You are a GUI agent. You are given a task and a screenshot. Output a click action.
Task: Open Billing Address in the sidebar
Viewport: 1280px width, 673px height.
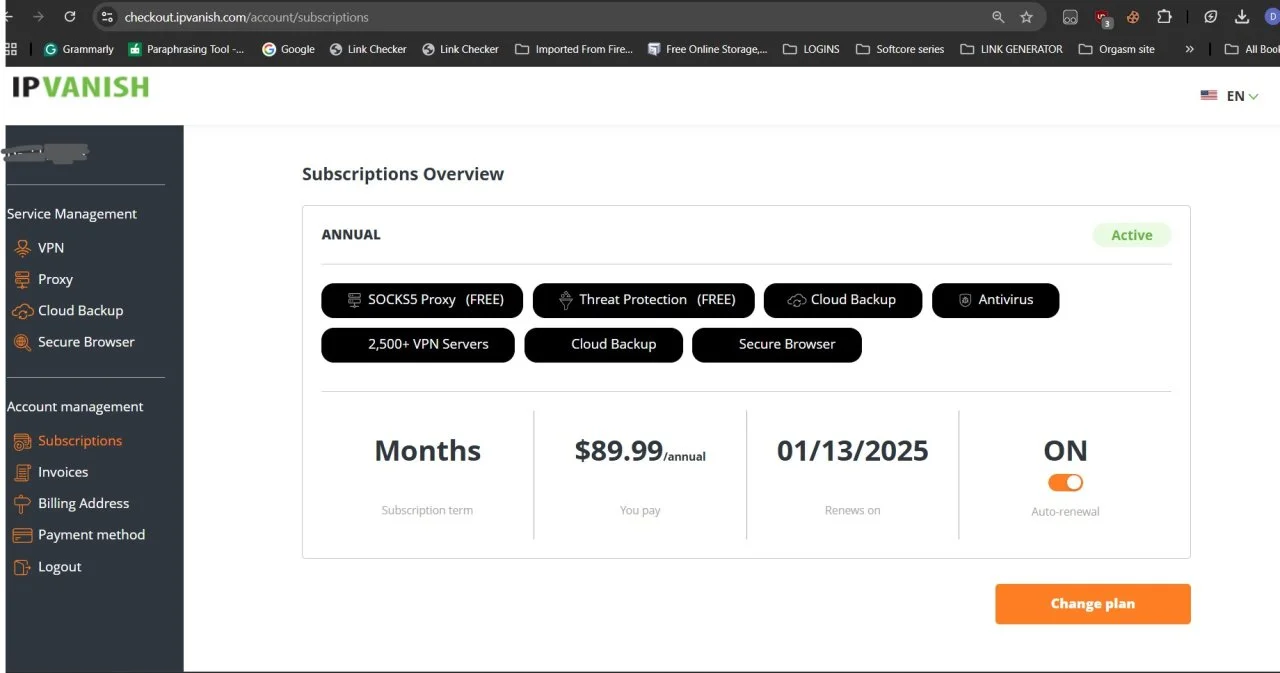(x=84, y=504)
